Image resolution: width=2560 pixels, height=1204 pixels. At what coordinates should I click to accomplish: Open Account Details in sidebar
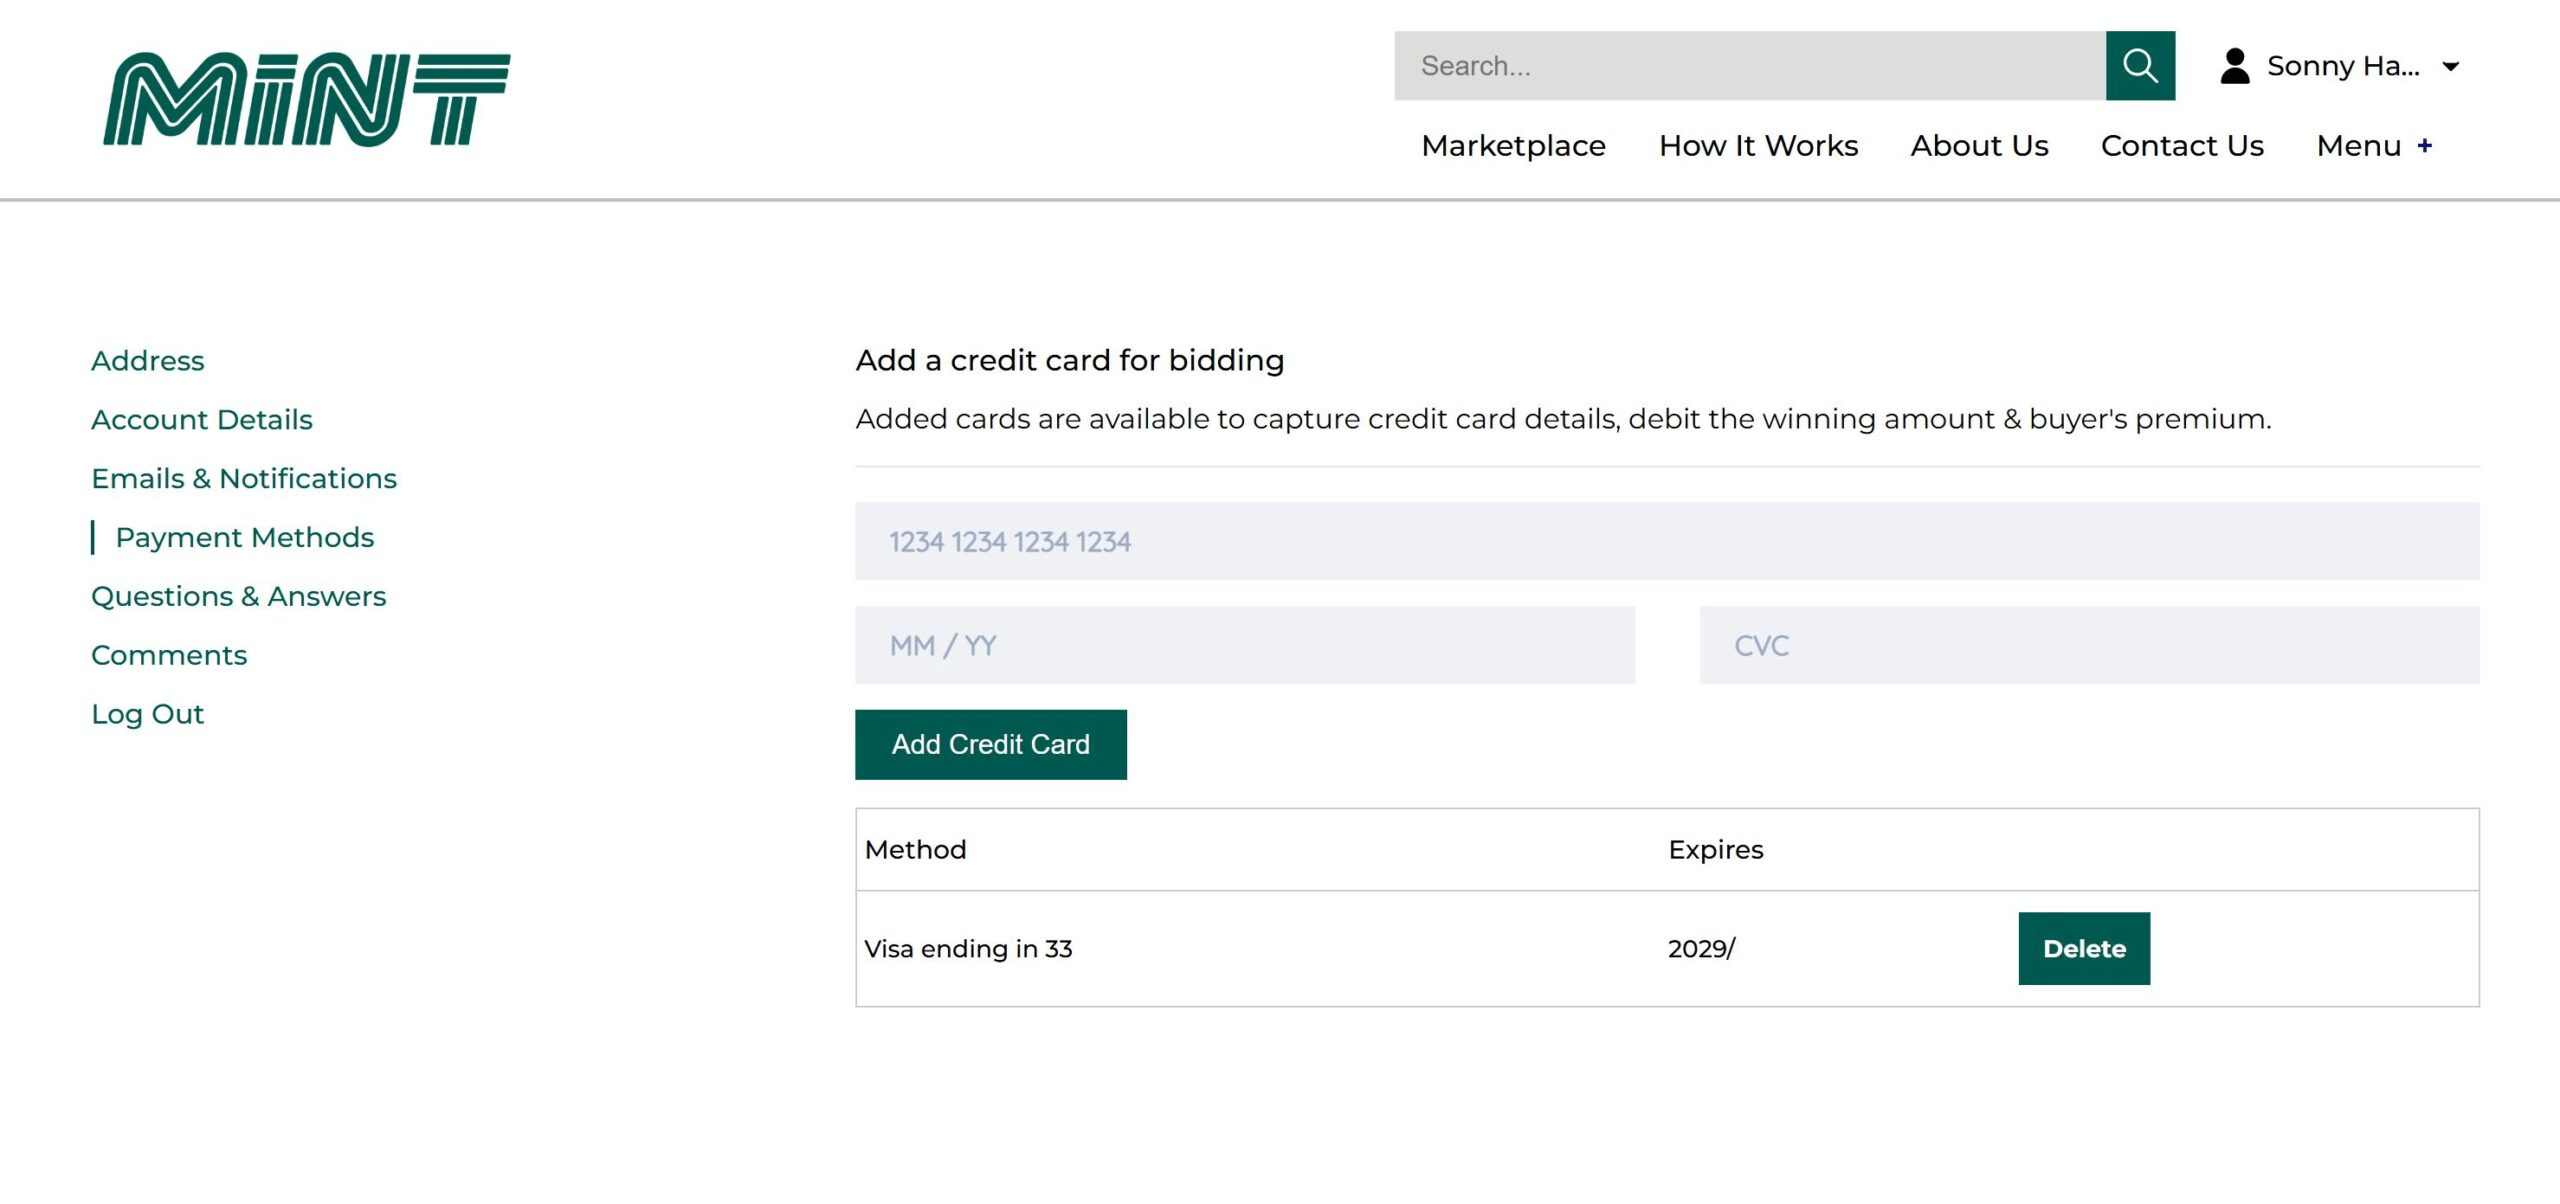pos(202,420)
